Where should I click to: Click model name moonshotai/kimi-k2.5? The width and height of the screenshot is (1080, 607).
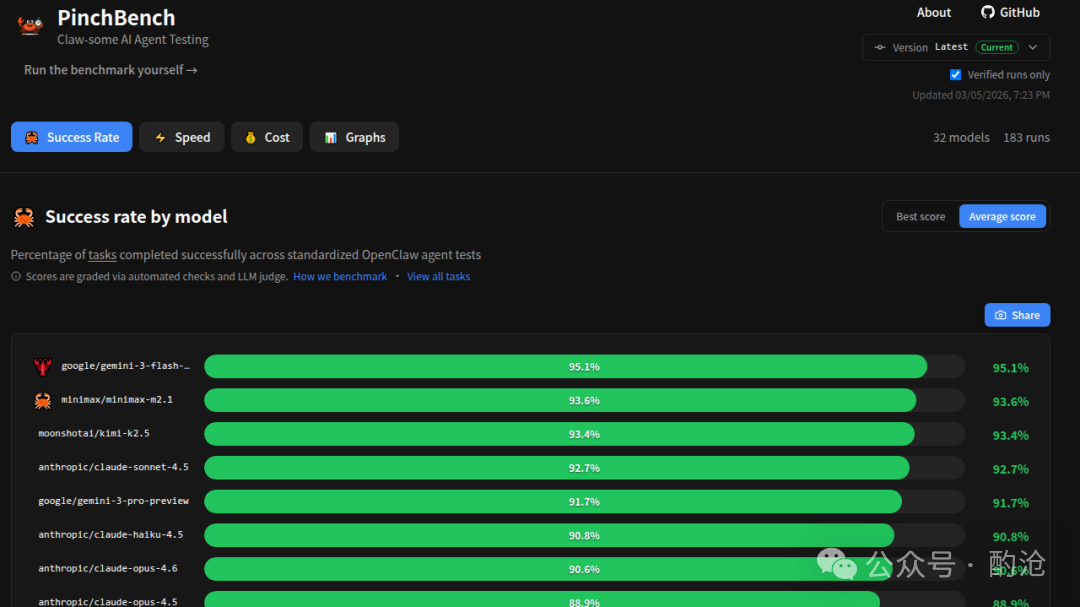(94, 433)
